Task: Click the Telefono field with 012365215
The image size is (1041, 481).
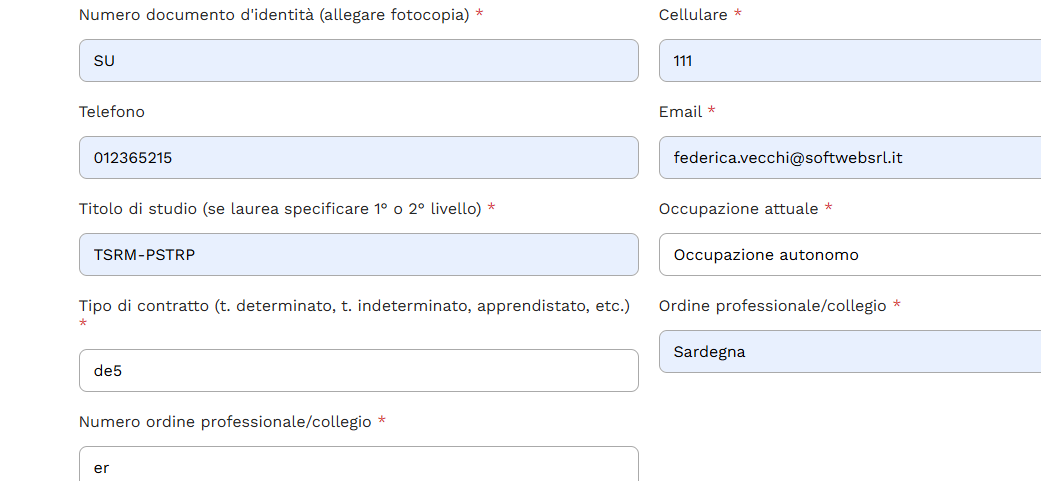Action: pyautogui.click(x=358, y=158)
